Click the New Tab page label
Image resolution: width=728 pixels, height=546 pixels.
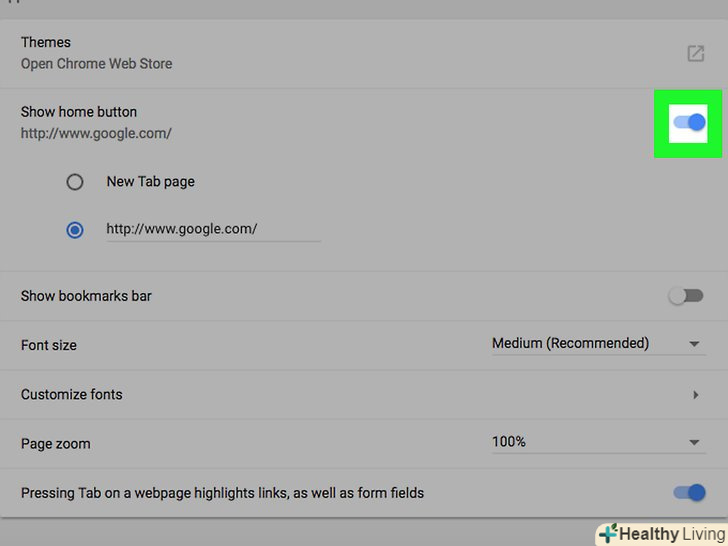coord(151,182)
